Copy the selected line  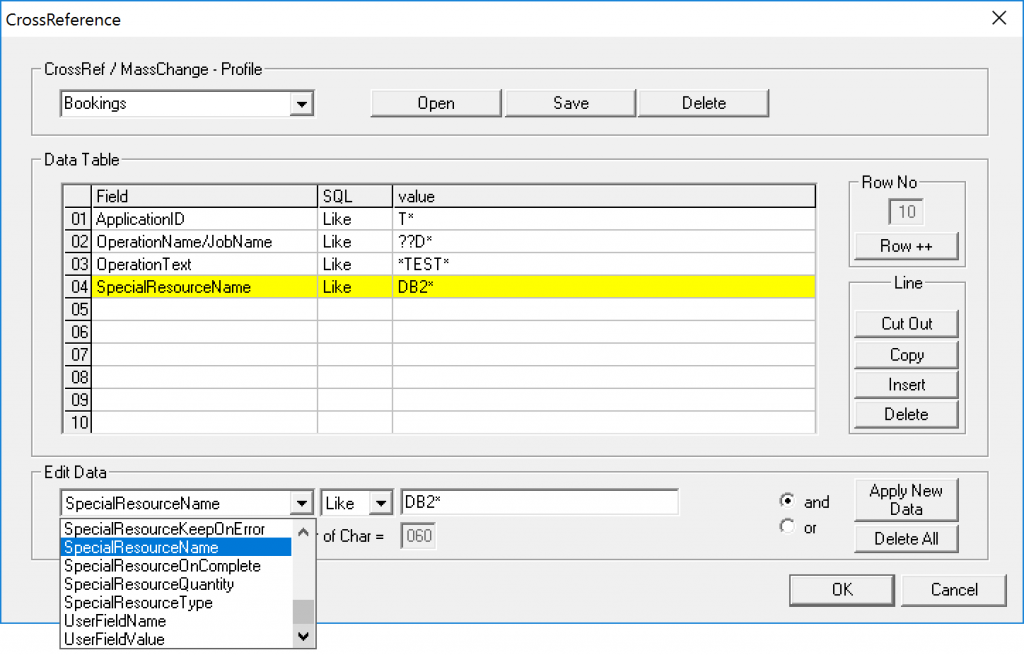(x=905, y=354)
